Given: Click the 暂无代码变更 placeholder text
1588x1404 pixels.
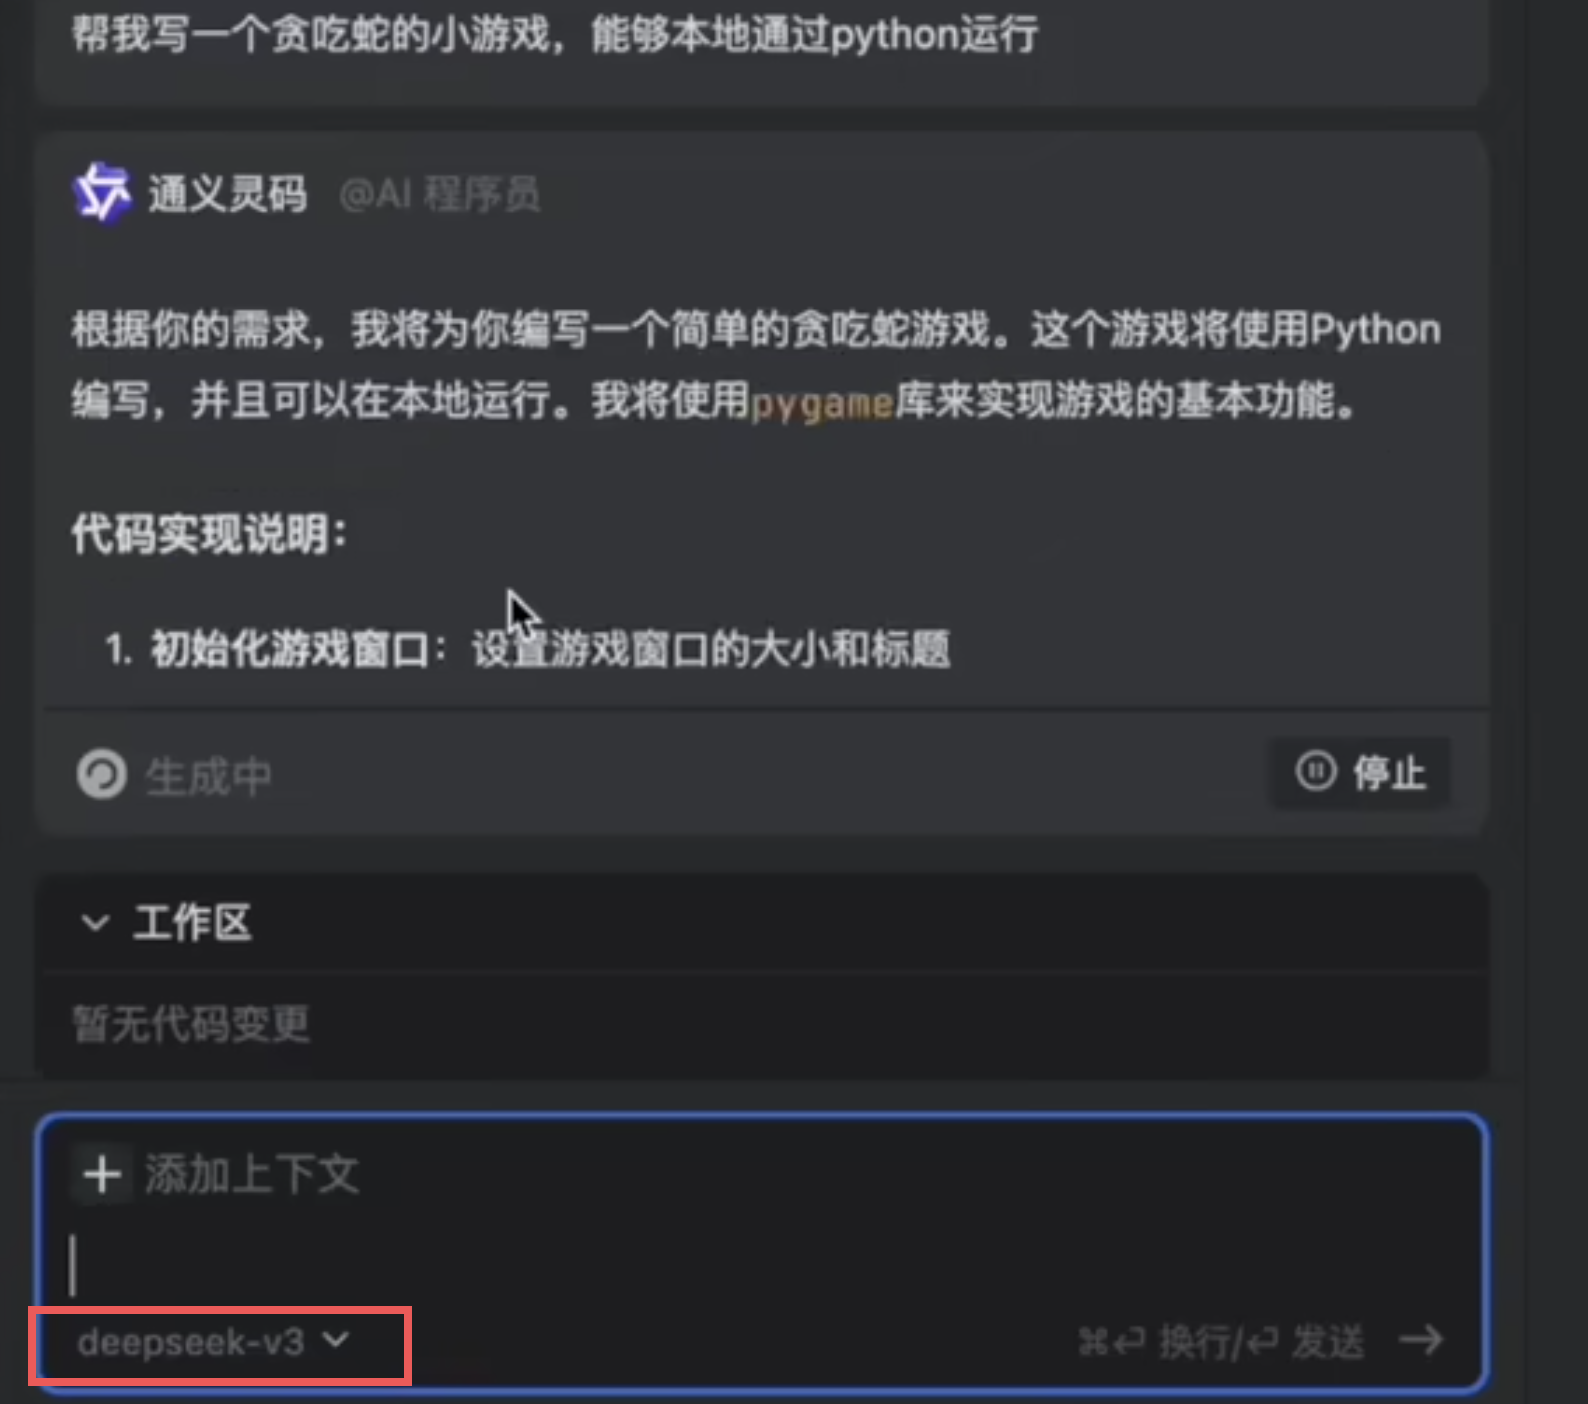Looking at the screenshot, I should pos(191,1024).
